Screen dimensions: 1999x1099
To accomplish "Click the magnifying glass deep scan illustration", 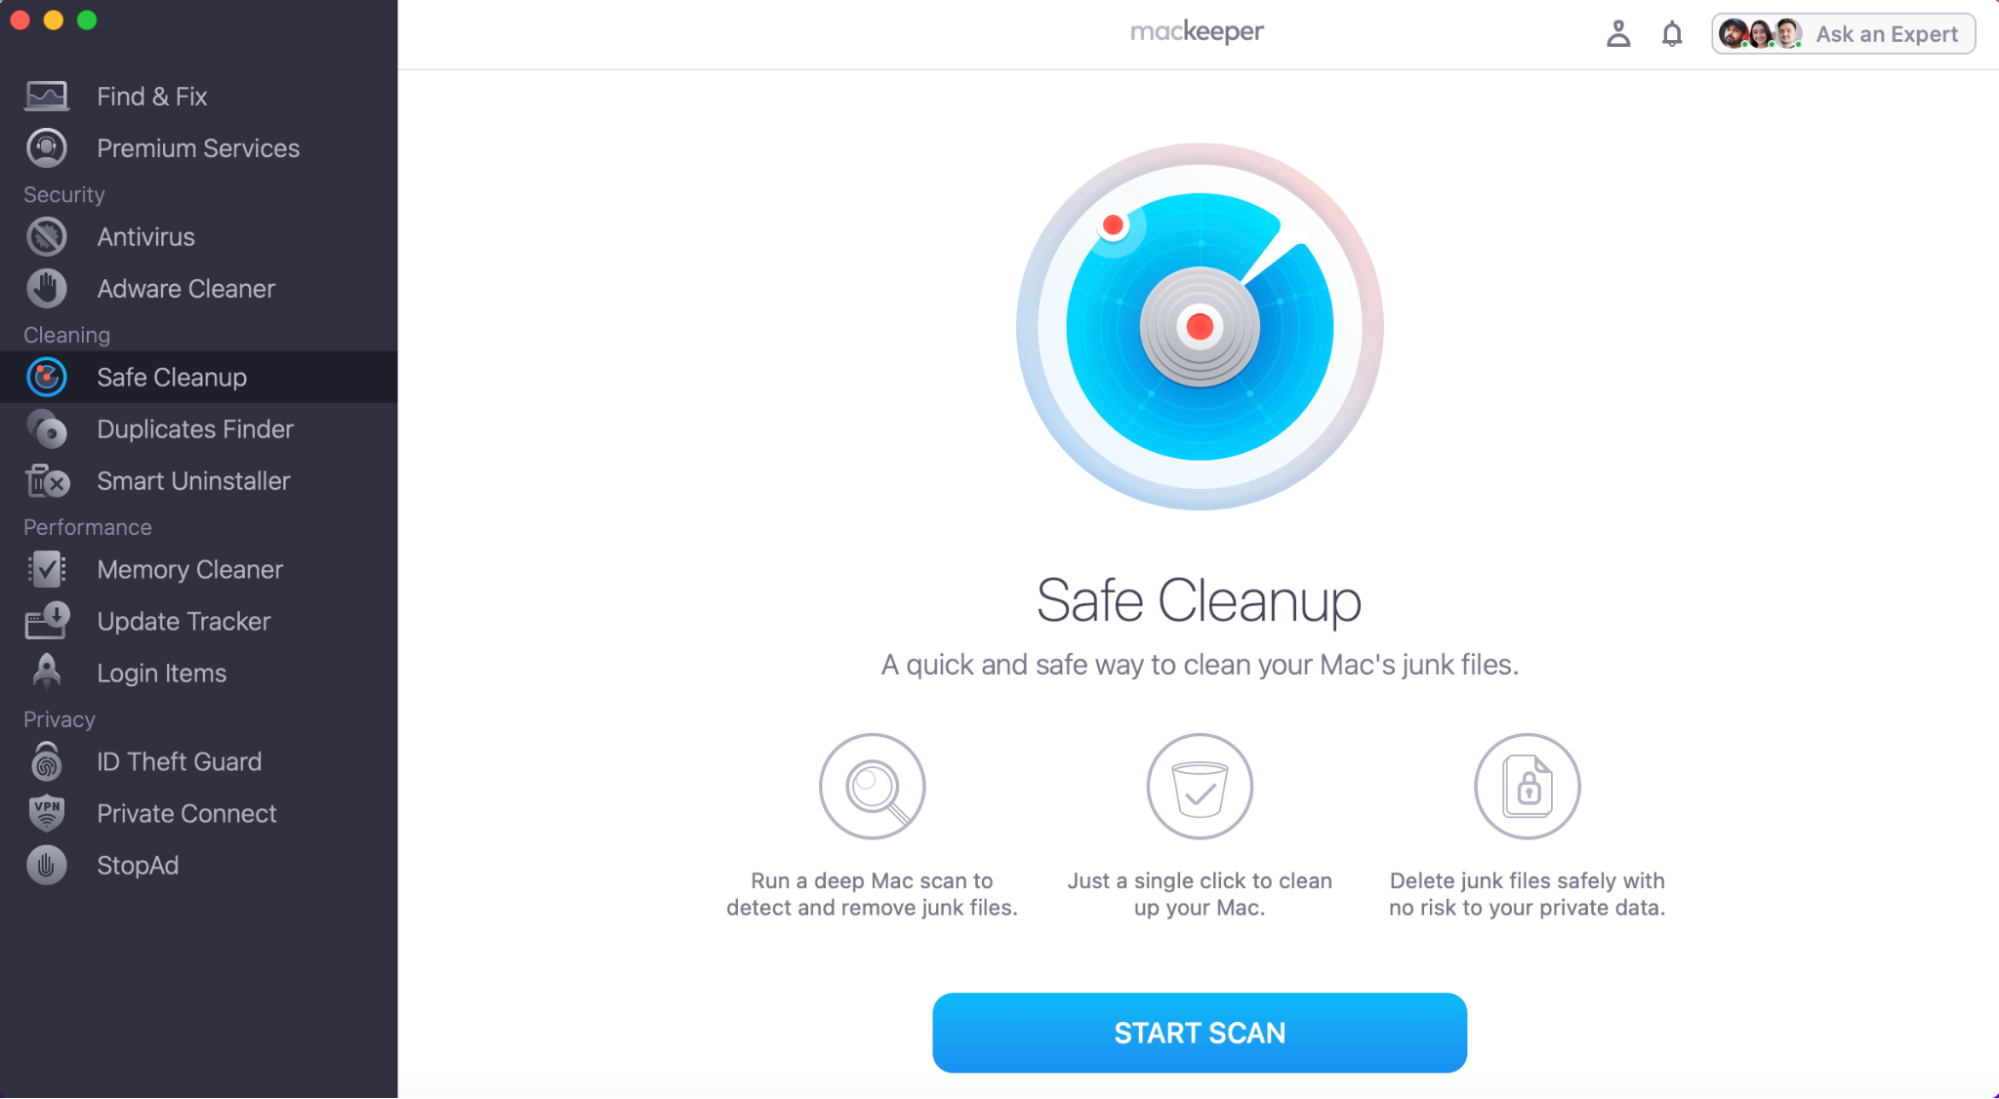I will pyautogui.click(x=871, y=786).
